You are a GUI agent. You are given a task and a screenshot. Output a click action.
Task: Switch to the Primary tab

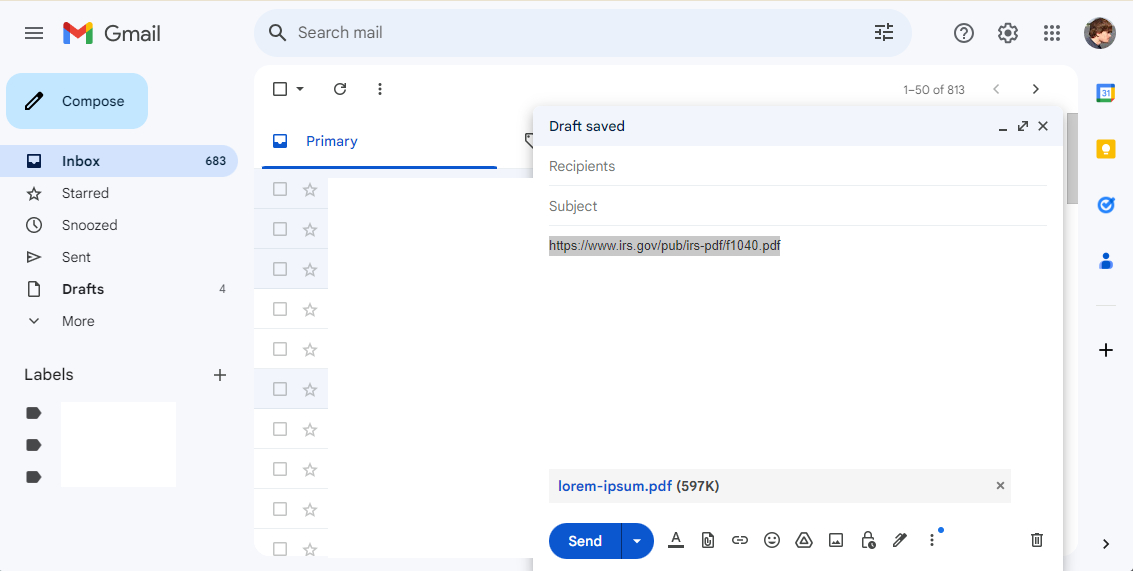[379, 141]
